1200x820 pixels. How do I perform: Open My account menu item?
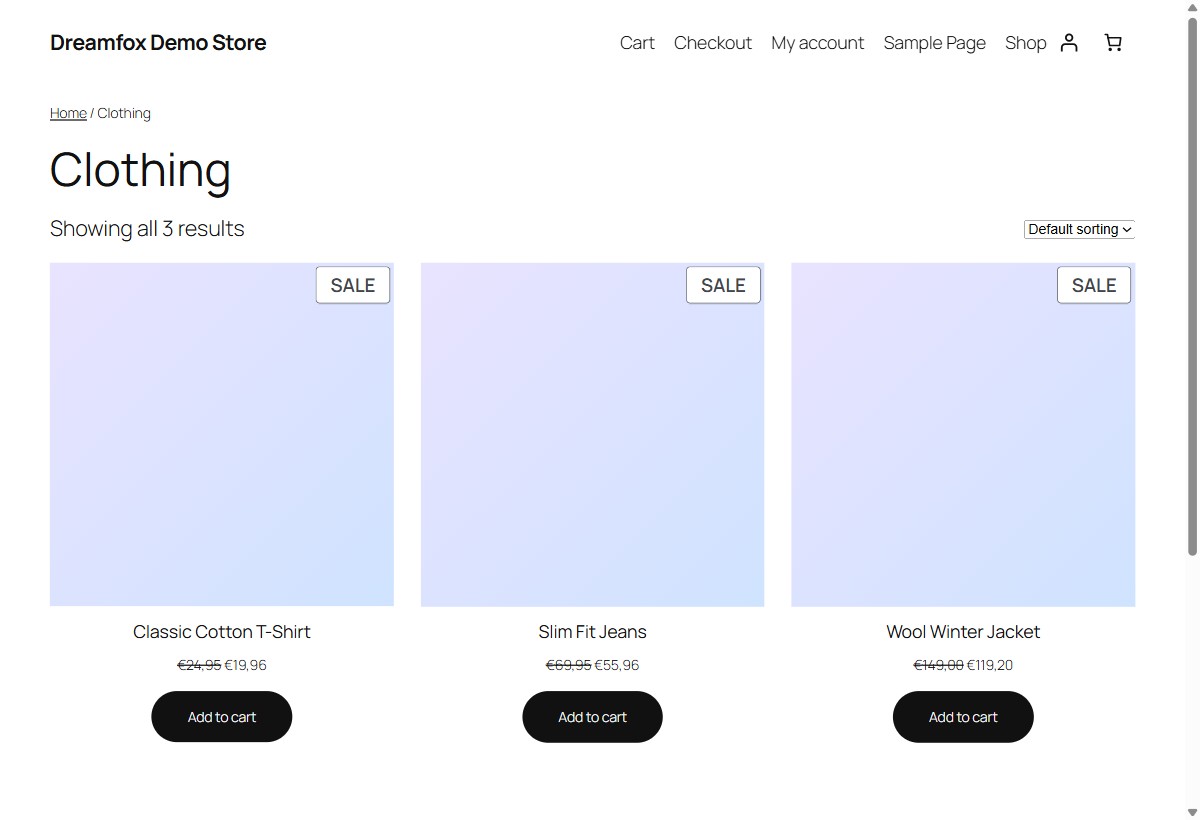click(818, 43)
